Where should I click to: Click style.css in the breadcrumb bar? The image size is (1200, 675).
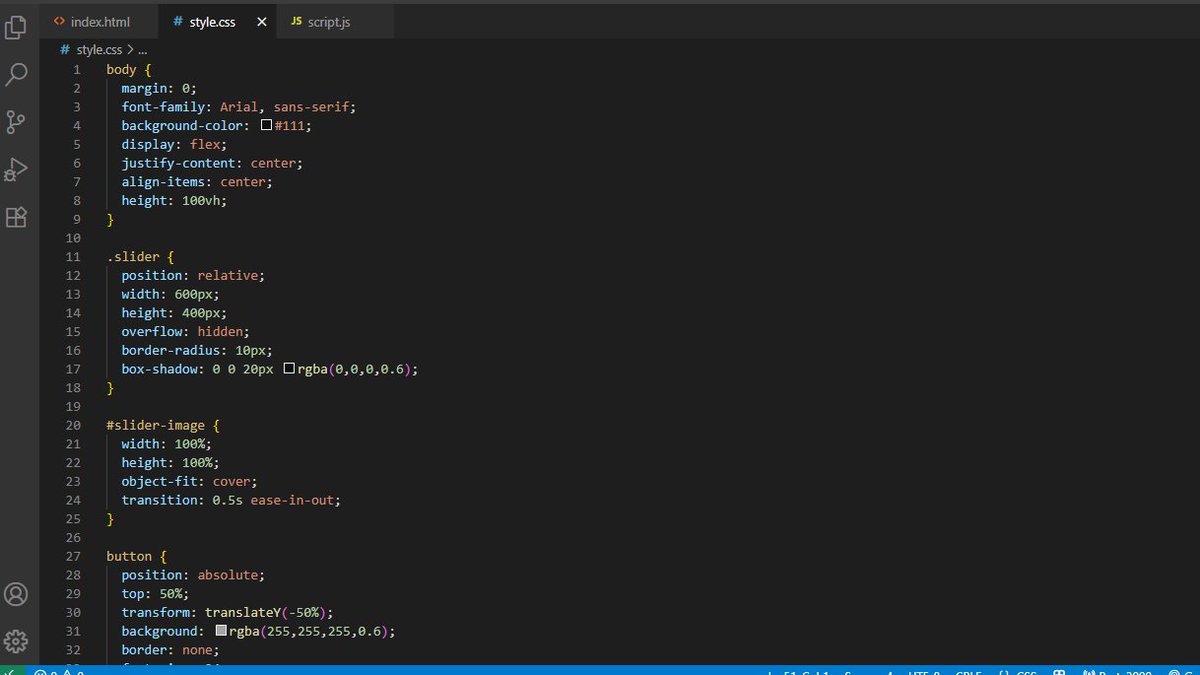(x=99, y=48)
